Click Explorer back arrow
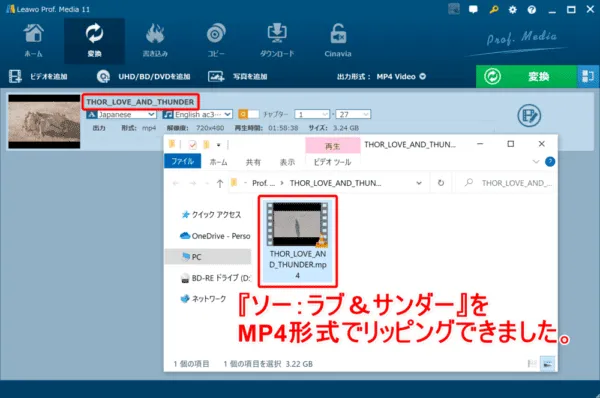Viewport: 600px width, 398px height. pyautogui.click(x=176, y=183)
